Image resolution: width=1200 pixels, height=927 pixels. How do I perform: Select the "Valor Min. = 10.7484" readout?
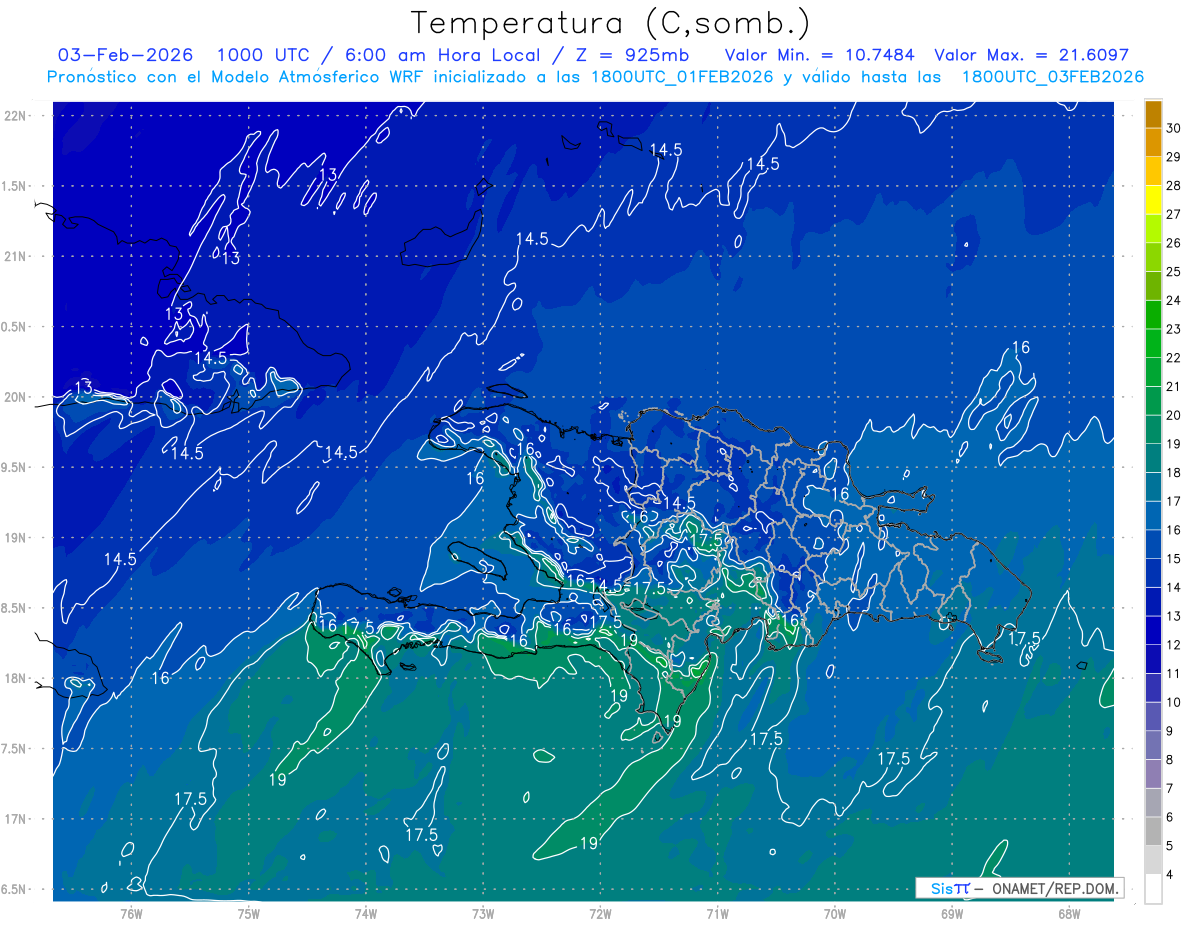coord(818,55)
